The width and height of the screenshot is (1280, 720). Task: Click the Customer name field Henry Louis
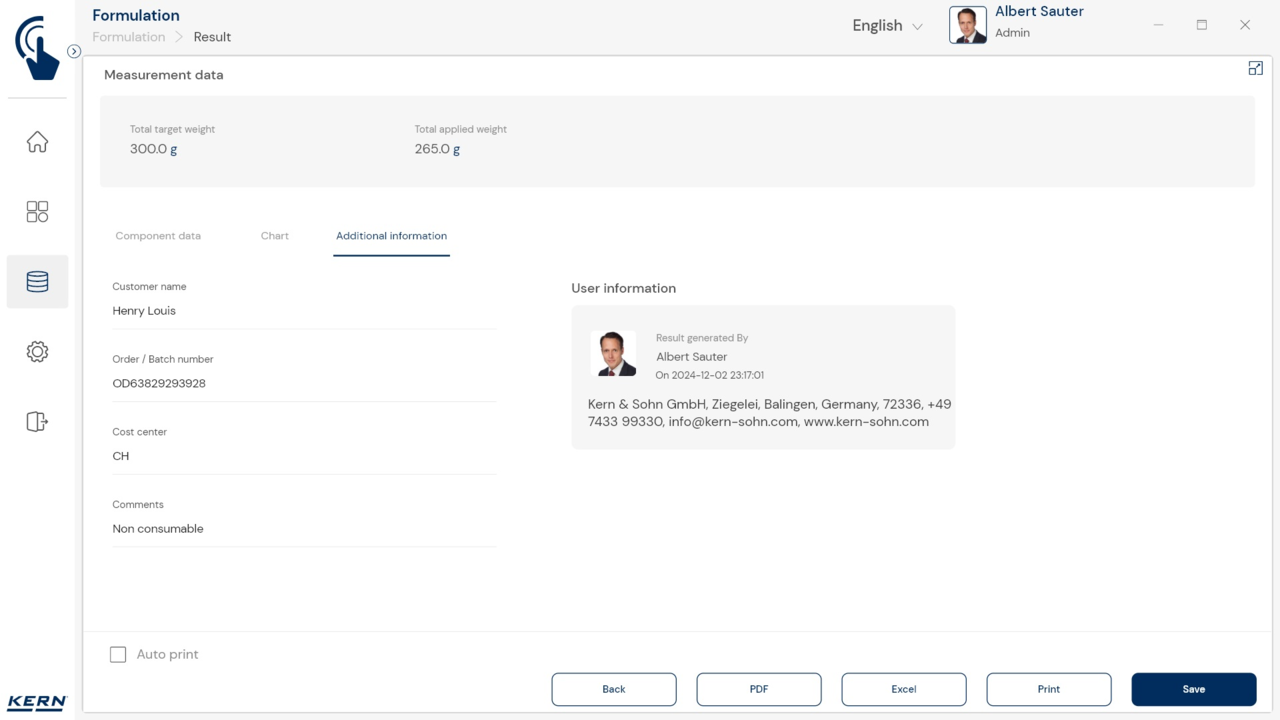coord(303,311)
